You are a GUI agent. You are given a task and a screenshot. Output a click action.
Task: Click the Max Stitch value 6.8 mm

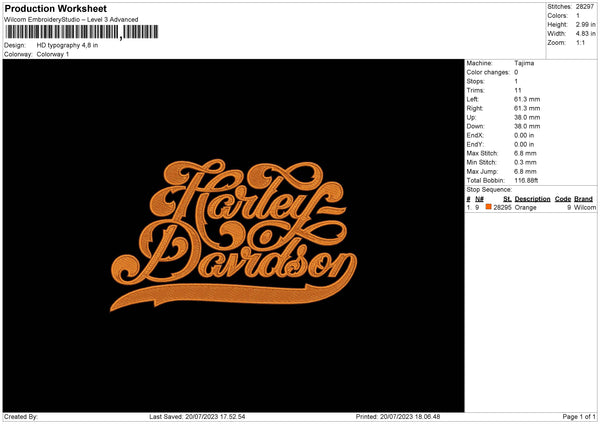pos(525,153)
